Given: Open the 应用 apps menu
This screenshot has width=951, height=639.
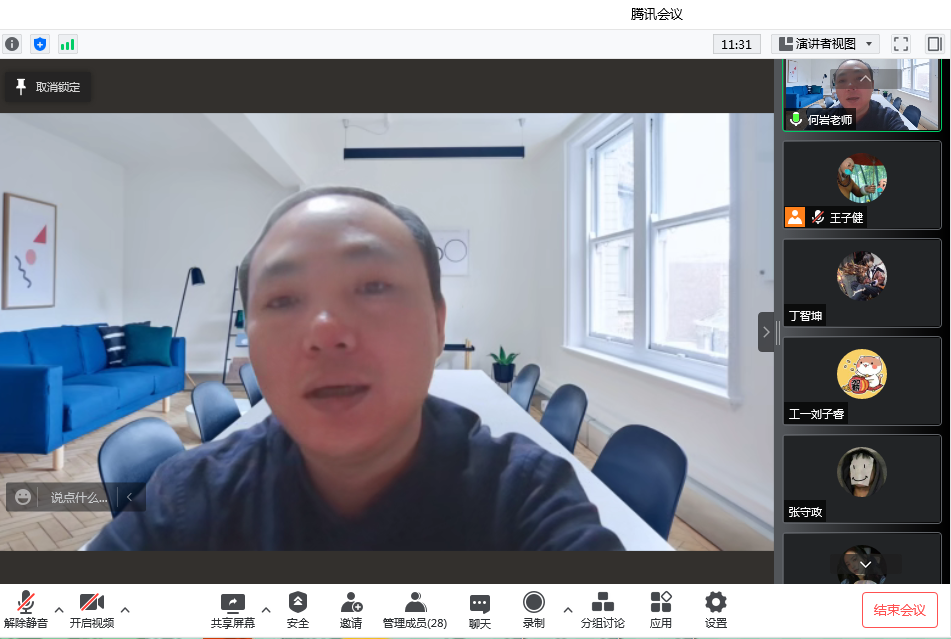Looking at the screenshot, I should pos(660,610).
